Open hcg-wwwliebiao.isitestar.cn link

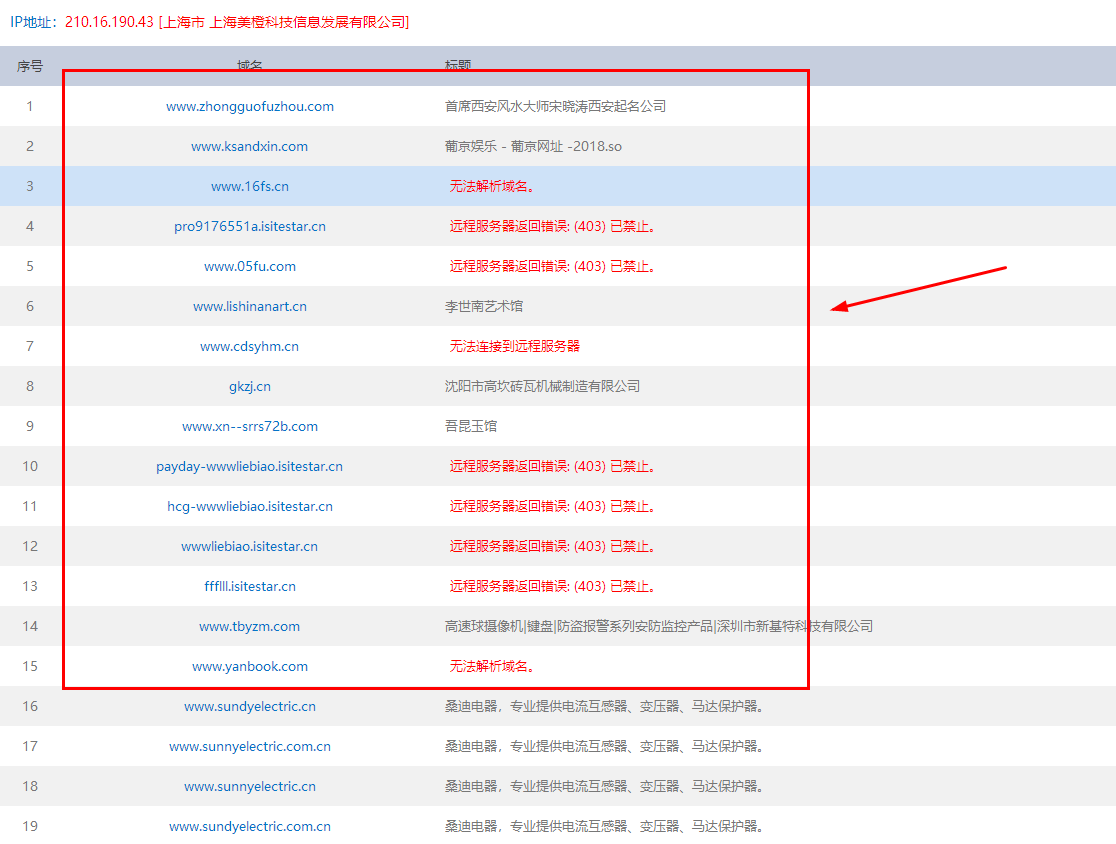(250, 506)
